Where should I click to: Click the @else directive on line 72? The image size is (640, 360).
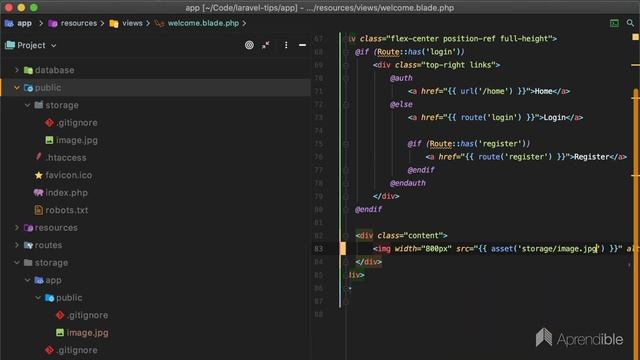point(401,104)
